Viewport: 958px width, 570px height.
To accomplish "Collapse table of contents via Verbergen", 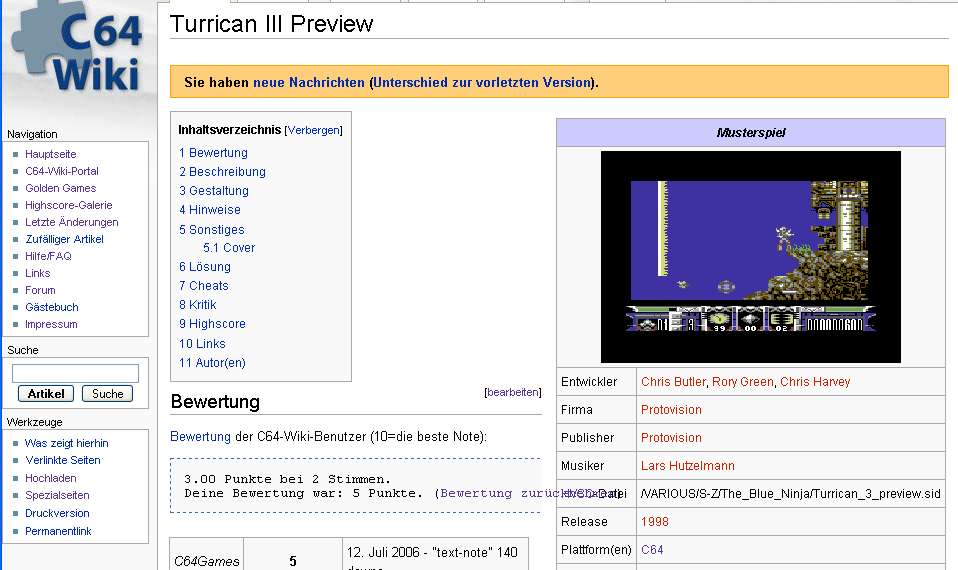I will click(314, 130).
